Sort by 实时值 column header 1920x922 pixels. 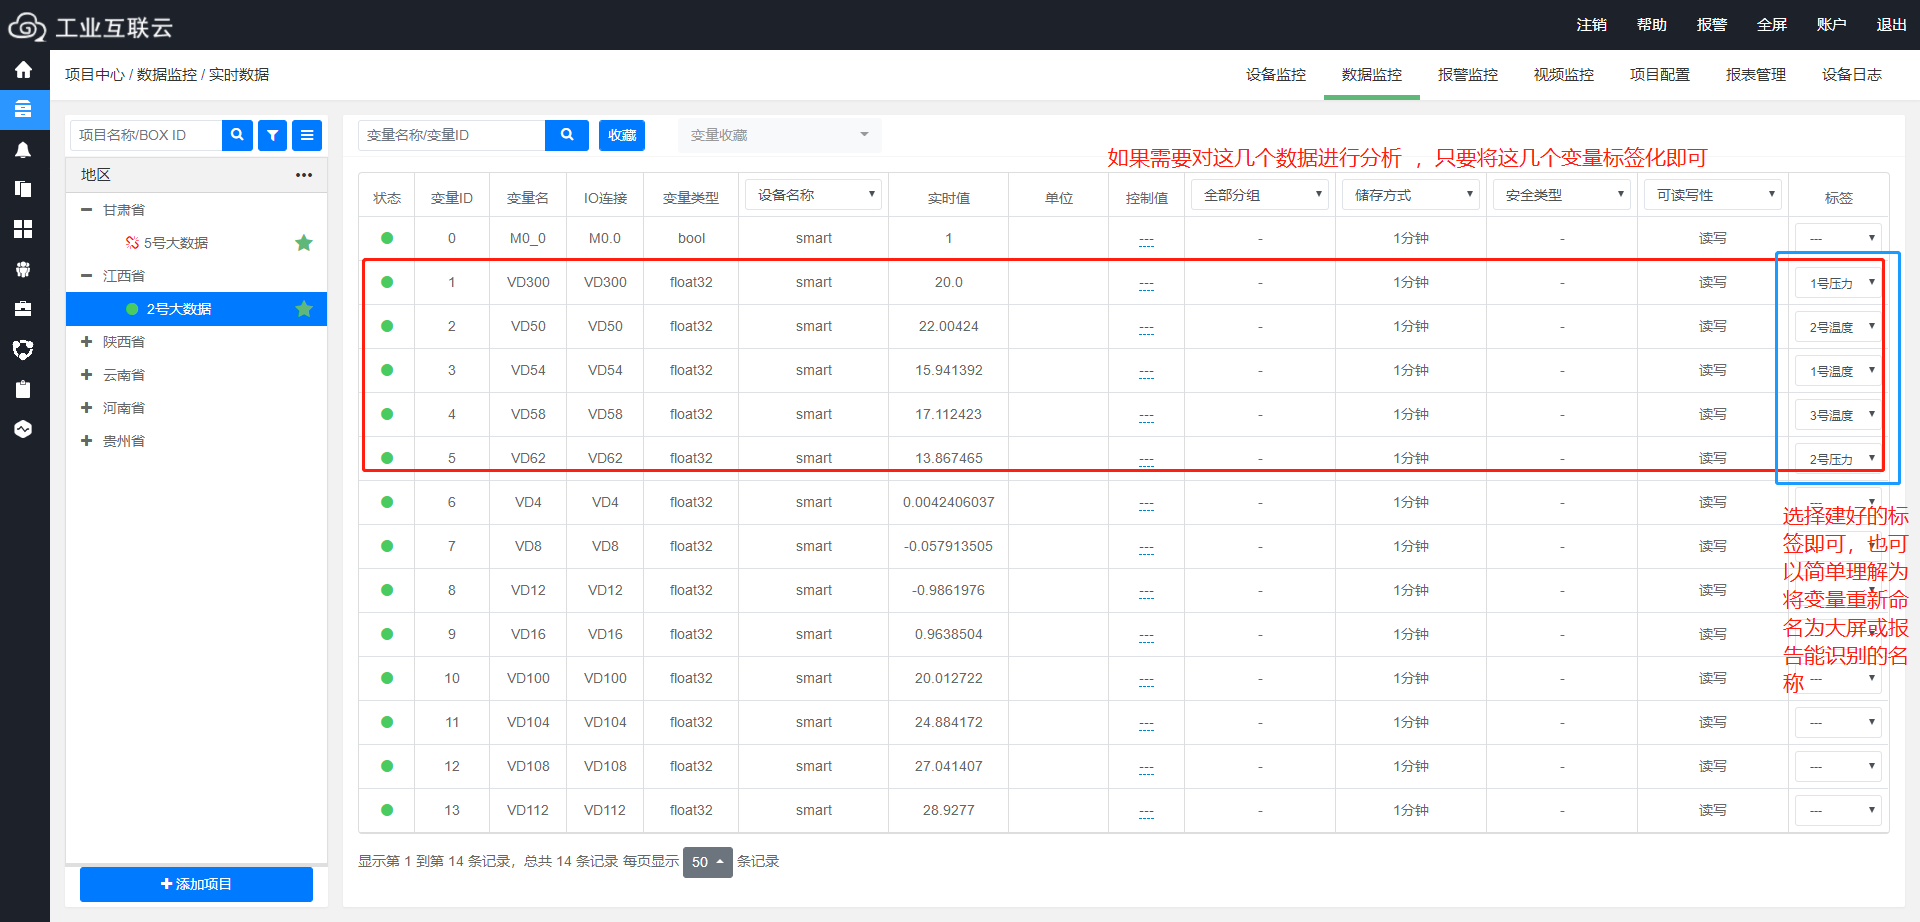coord(949,198)
